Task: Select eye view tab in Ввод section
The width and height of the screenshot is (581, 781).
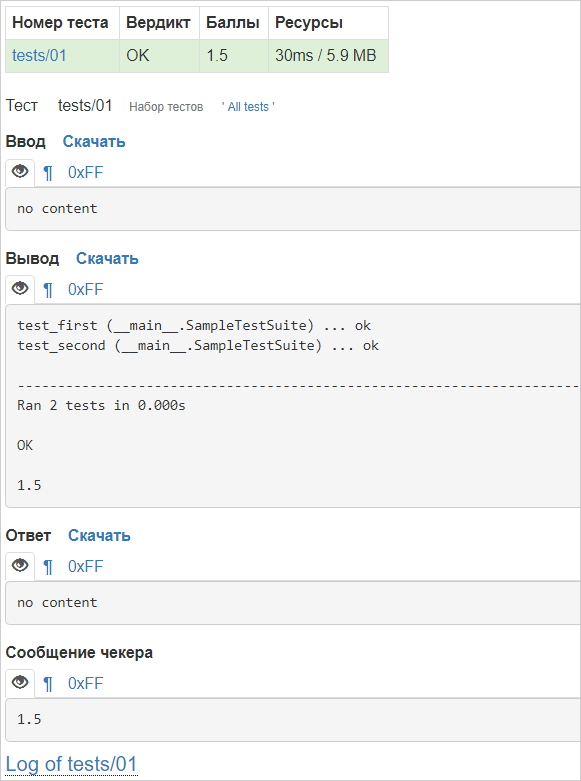Action: (20, 172)
